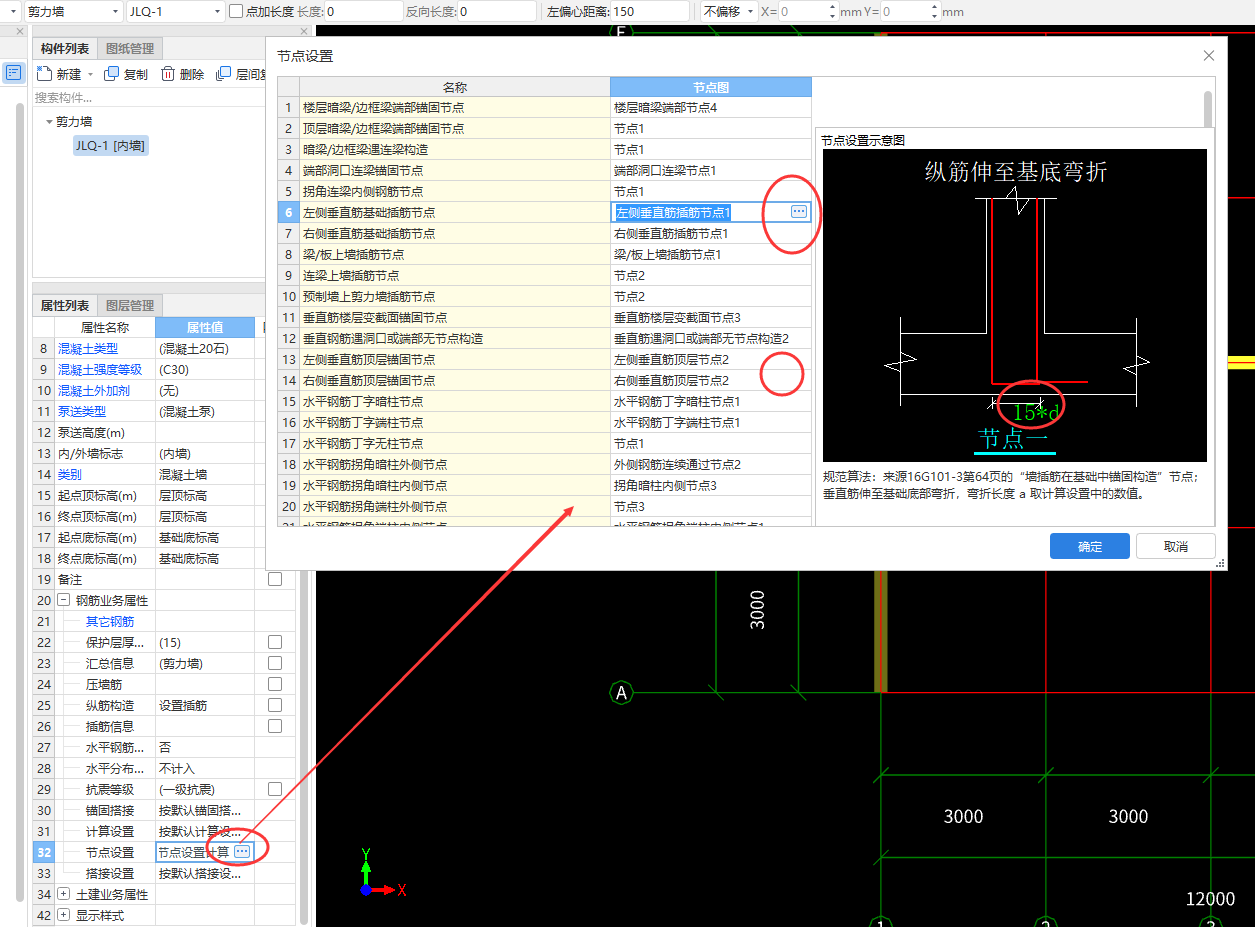Close the 构件列表 panel with X
The height and width of the screenshot is (927, 1255).
[x=304, y=31]
